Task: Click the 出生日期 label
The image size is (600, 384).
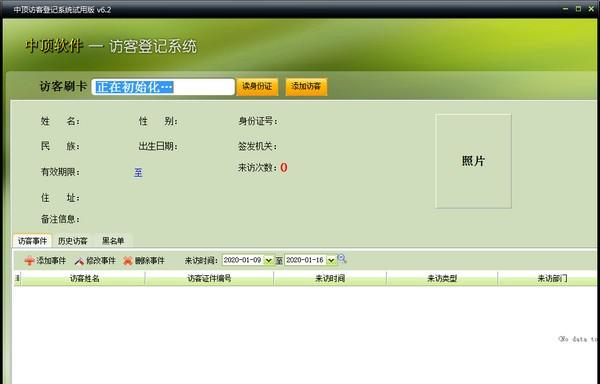Action: coord(158,146)
